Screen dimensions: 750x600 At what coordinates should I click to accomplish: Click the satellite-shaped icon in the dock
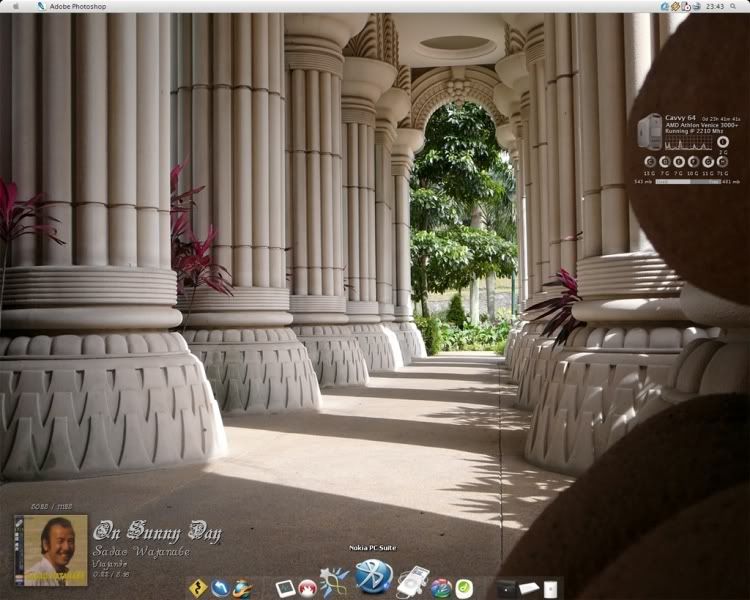(x=335, y=582)
